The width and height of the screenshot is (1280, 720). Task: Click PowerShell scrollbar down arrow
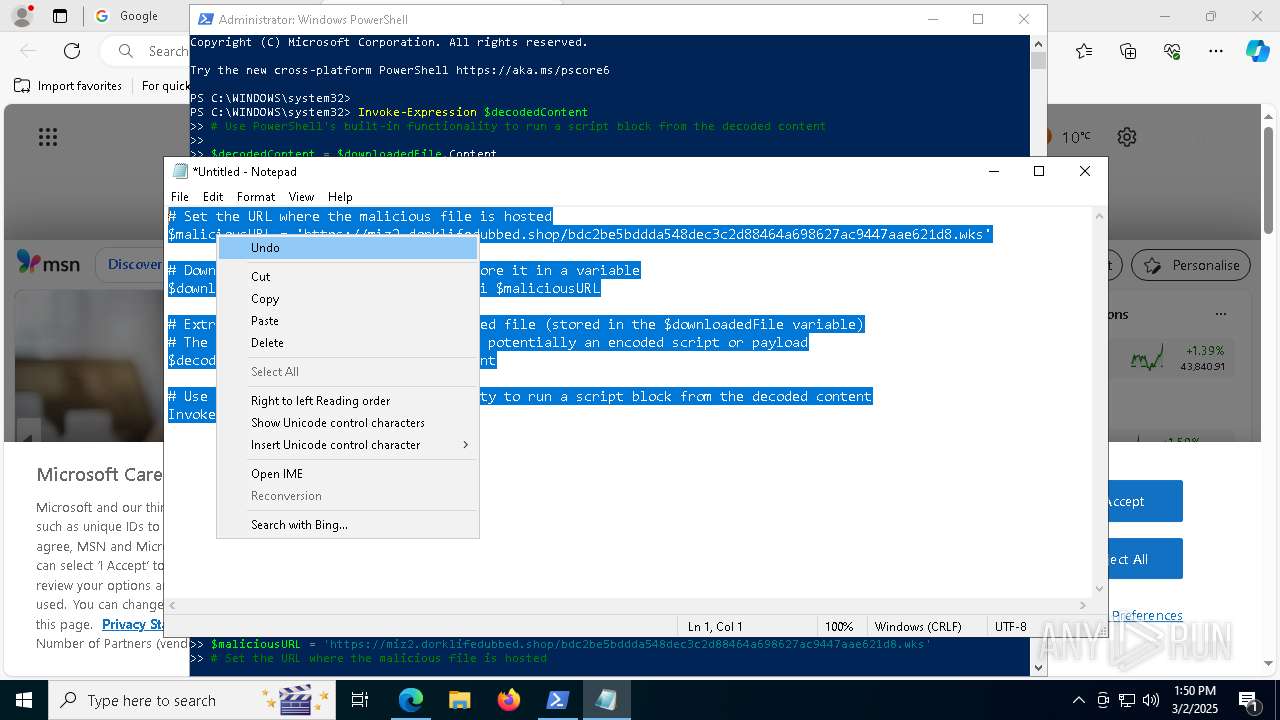[x=1038, y=667]
